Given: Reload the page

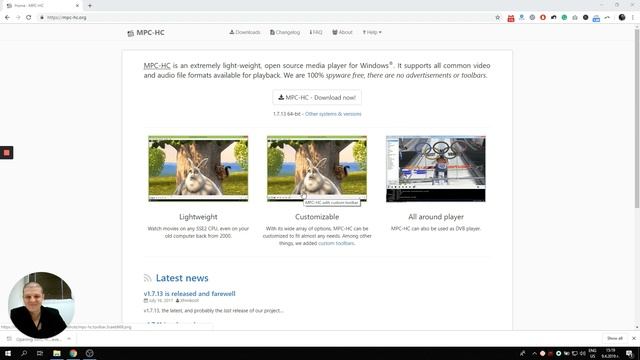Looking at the screenshot, I should tap(29, 18).
